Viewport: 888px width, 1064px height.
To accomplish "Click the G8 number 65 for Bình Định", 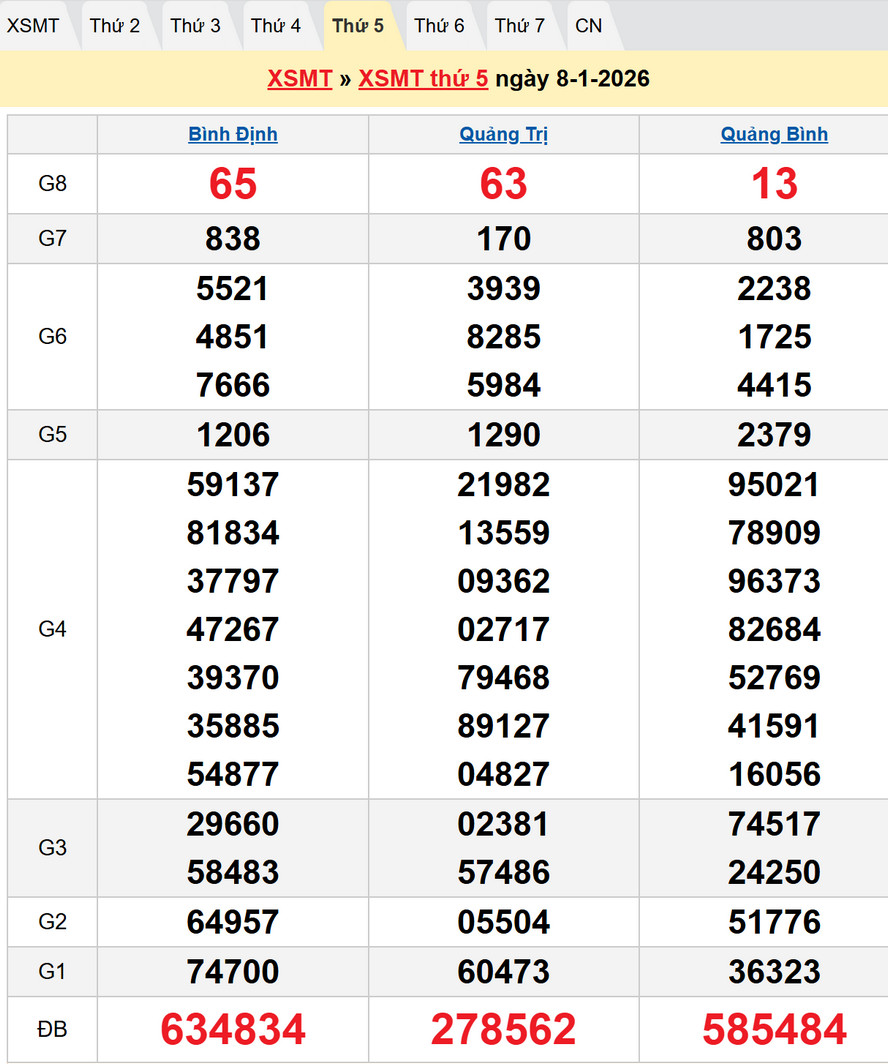I will [233, 184].
